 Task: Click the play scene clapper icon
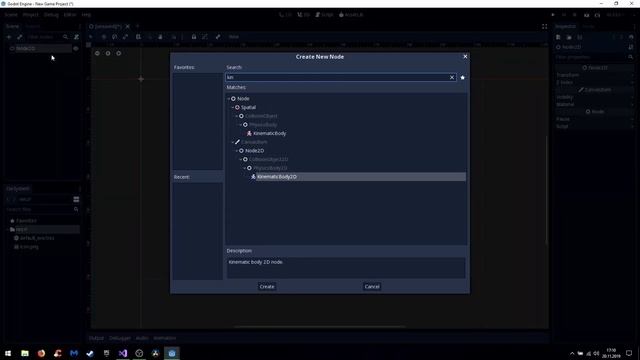click(587, 15)
